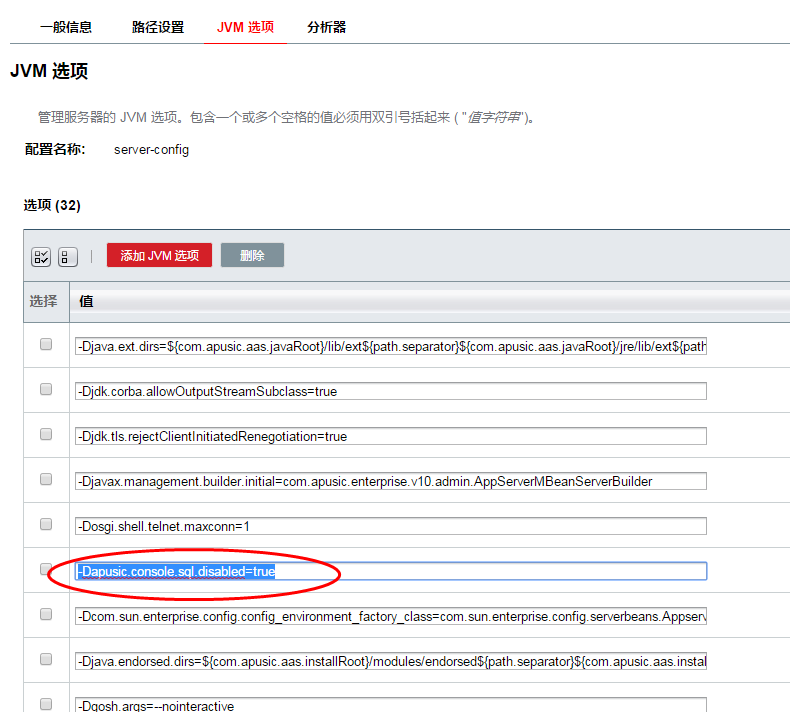790x712 pixels.
Task: Open the 路径设置 tab
Action: [x=158, y=27]
